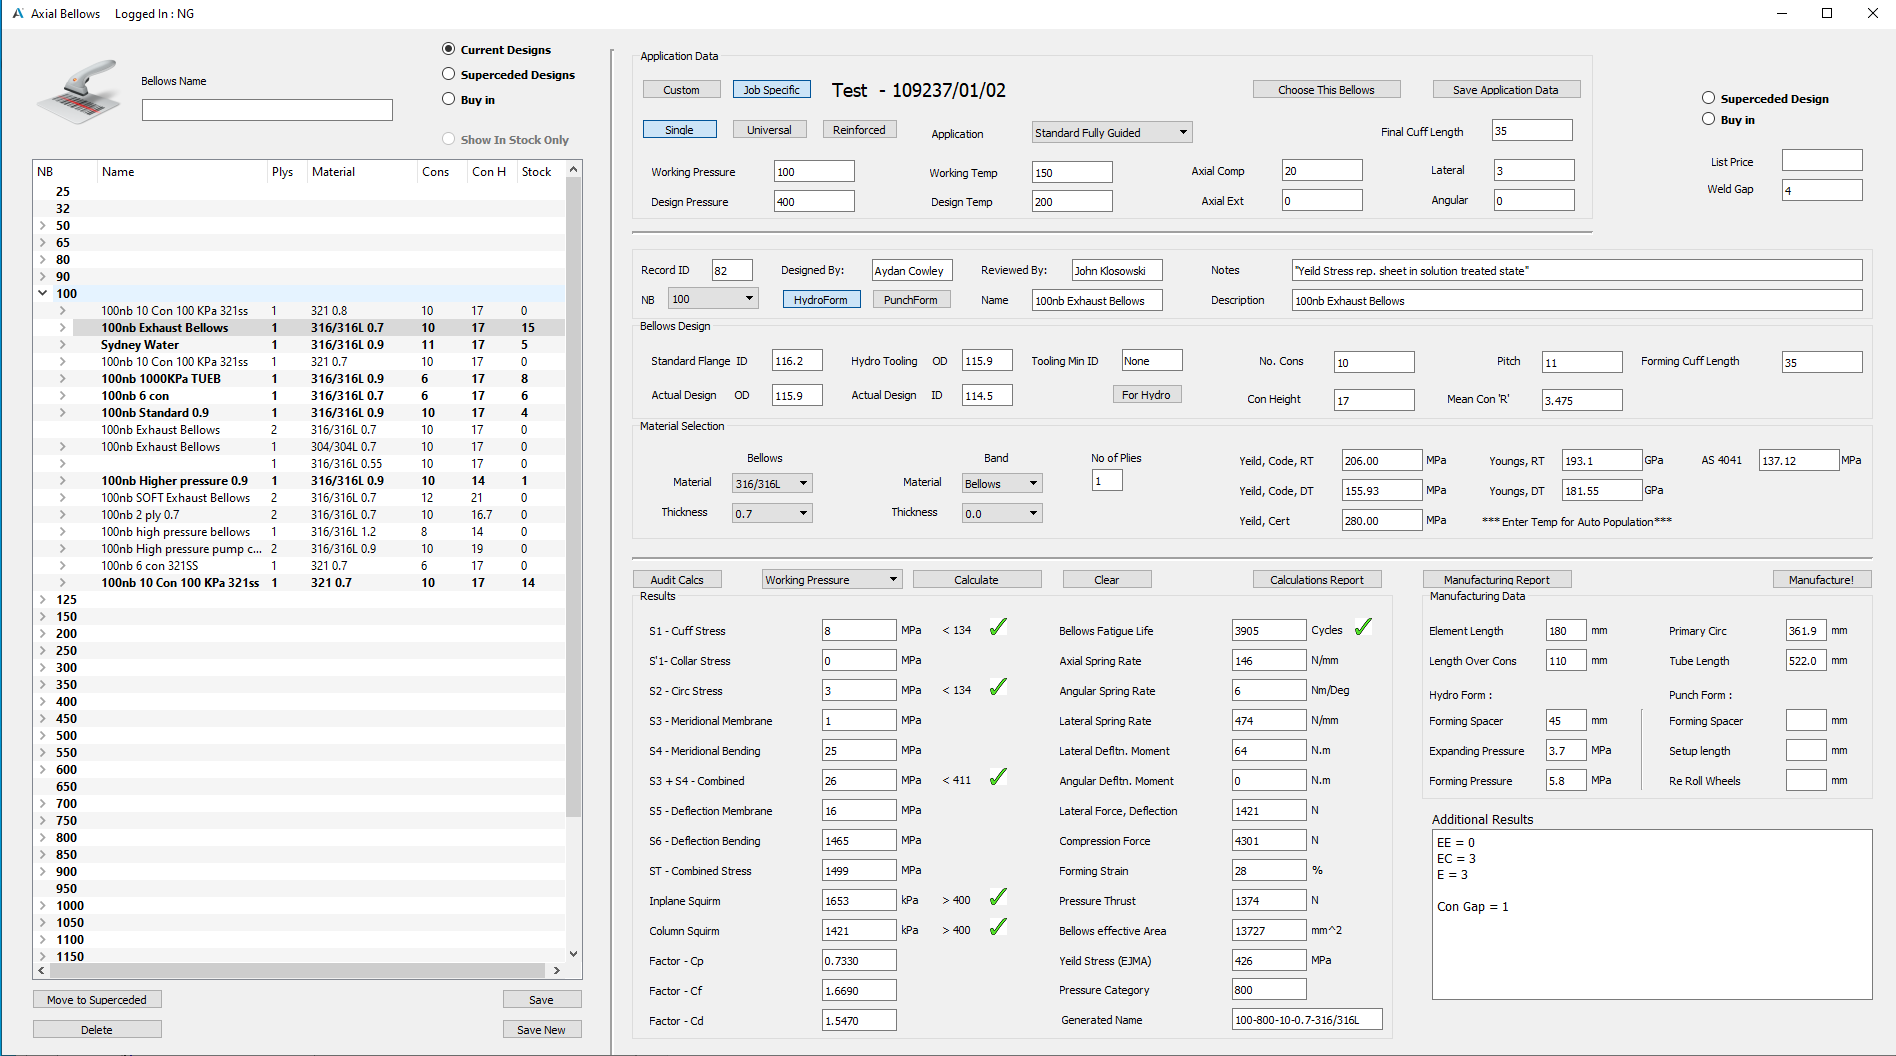
Task: Open the Working Pressure calculation dropdown
Action: click(832, 579)
